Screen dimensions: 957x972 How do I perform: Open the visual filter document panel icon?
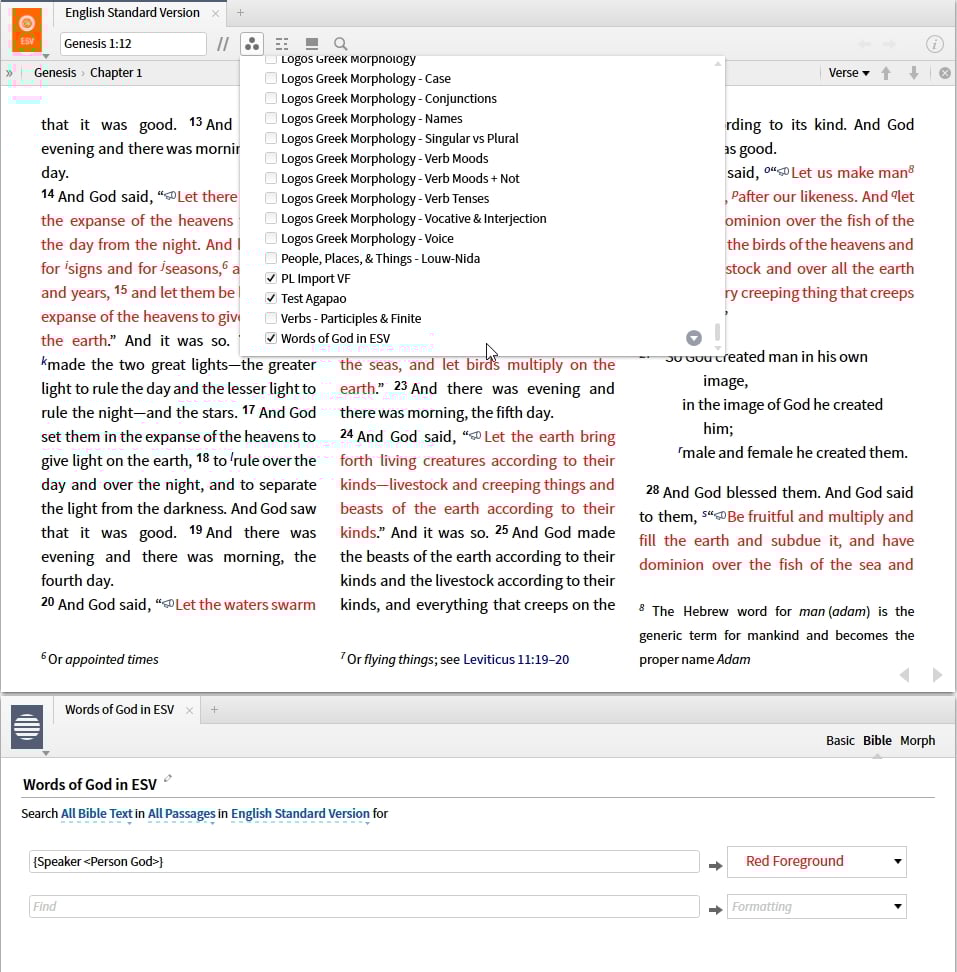coord(27,727)
